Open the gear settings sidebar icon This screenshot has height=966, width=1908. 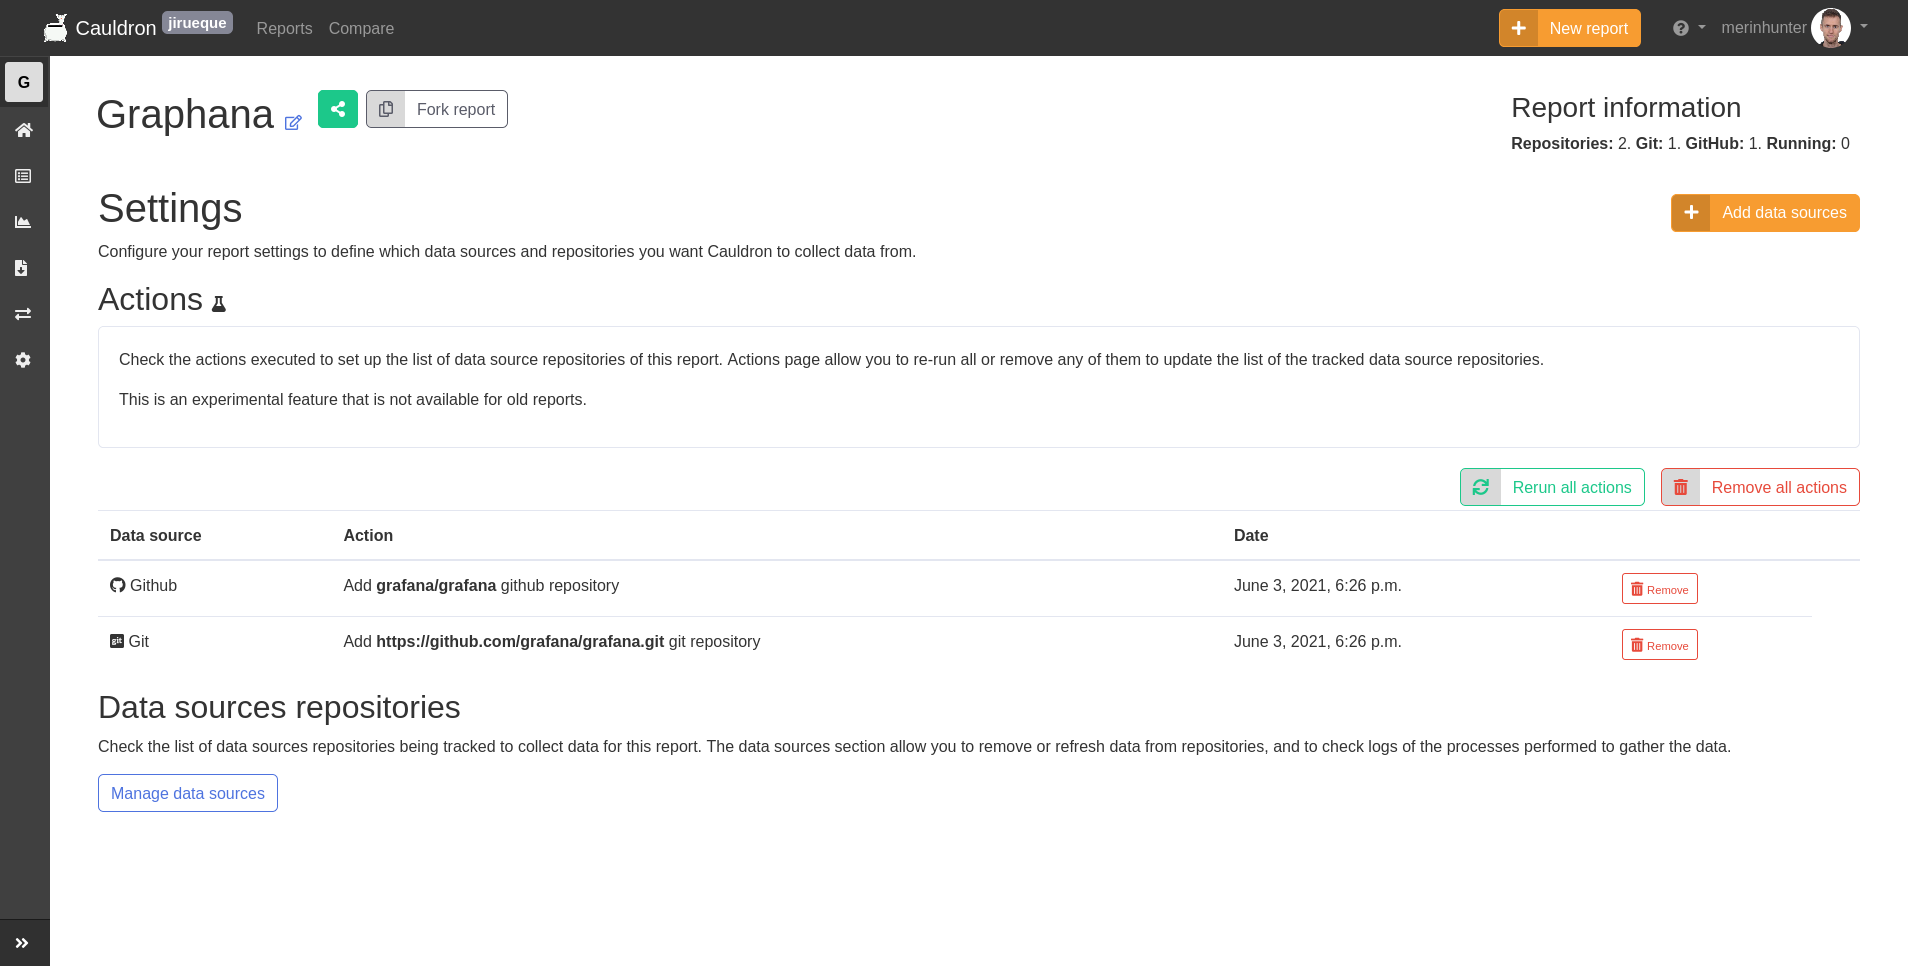(x=24, y=360)
